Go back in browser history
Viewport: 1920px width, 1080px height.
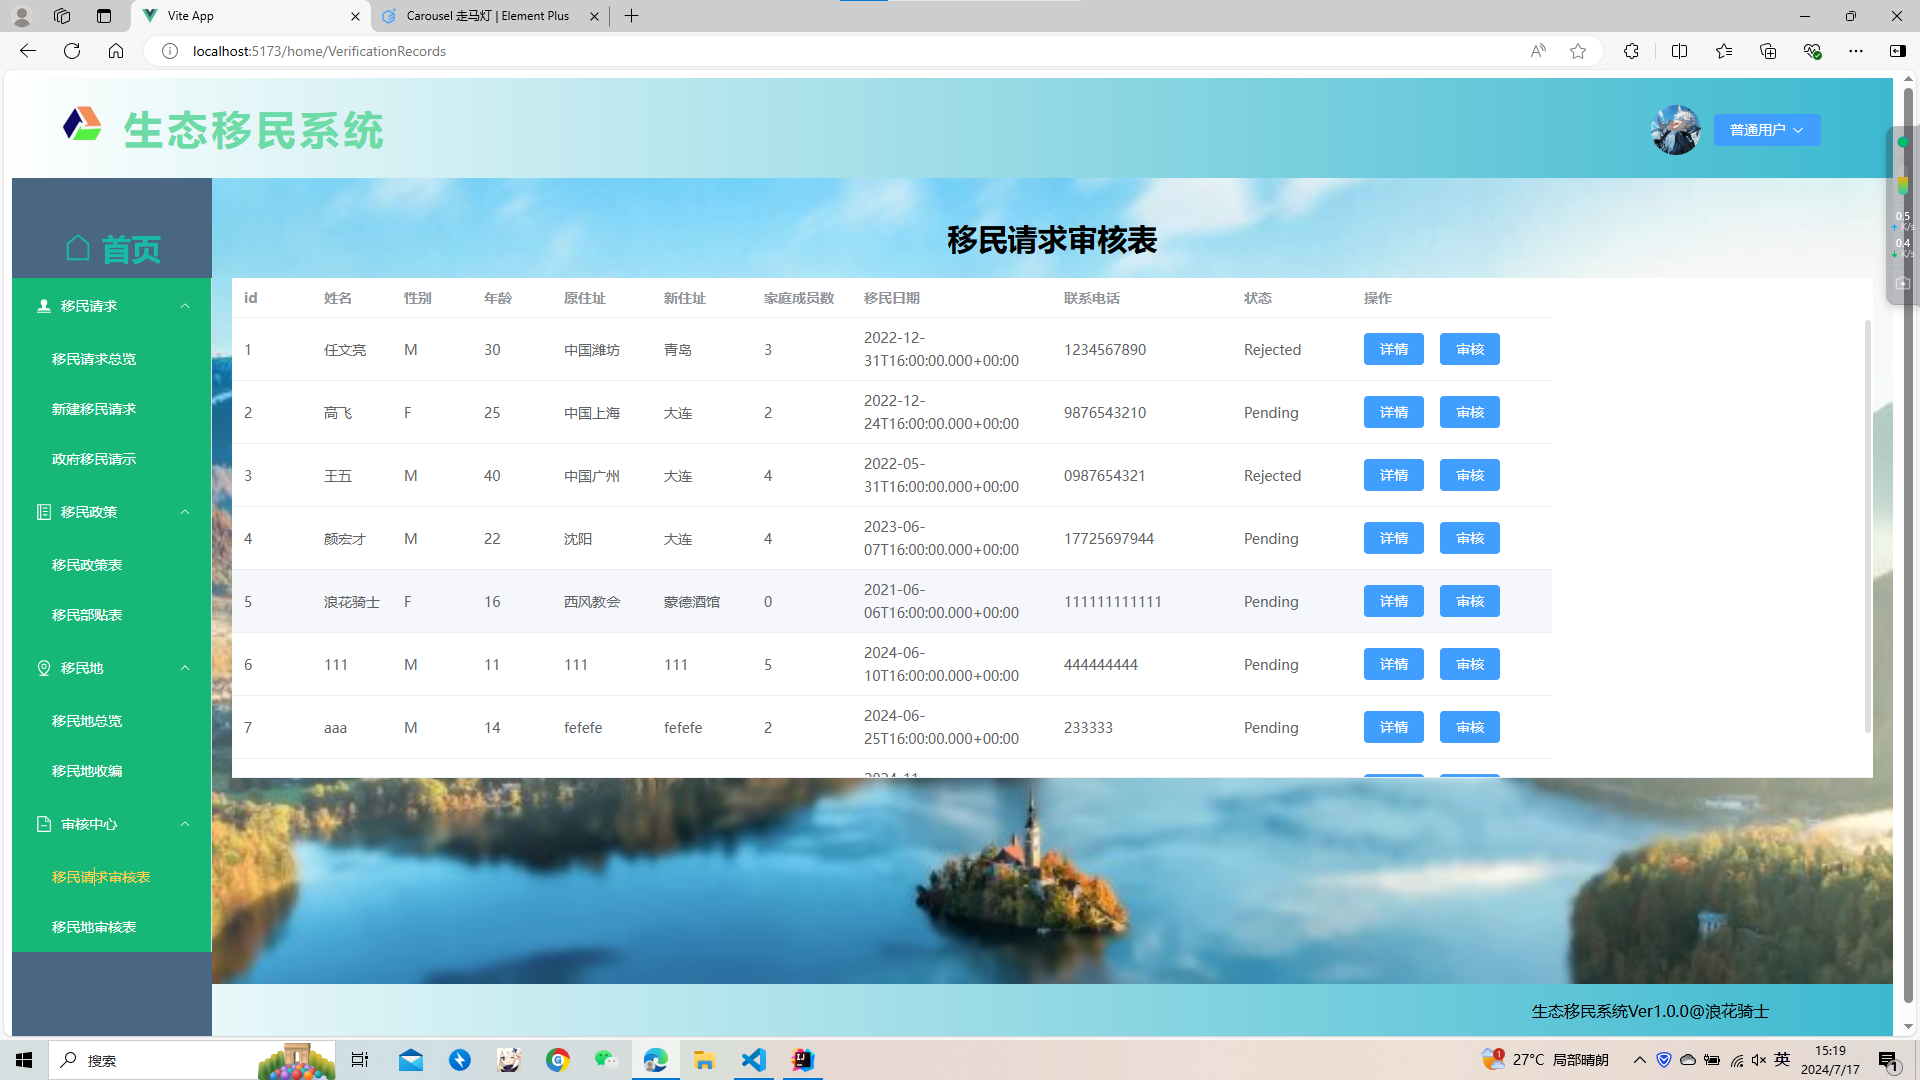tap(28, 51)
